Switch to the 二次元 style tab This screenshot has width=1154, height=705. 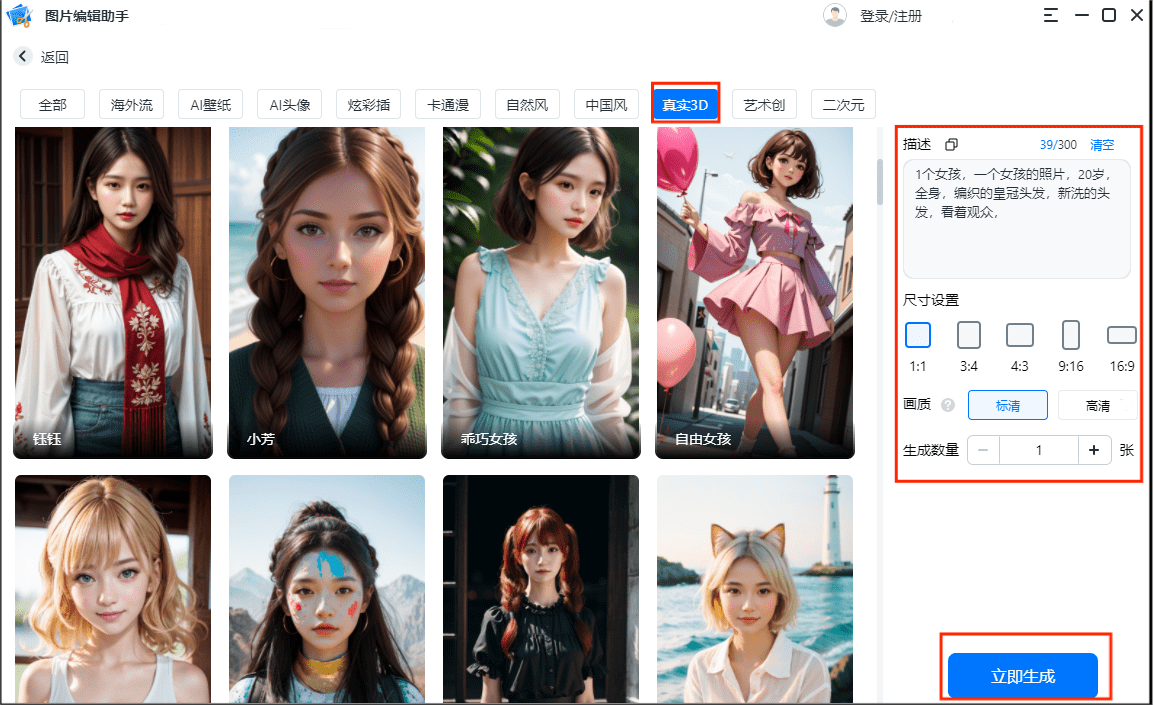[843, 105]
